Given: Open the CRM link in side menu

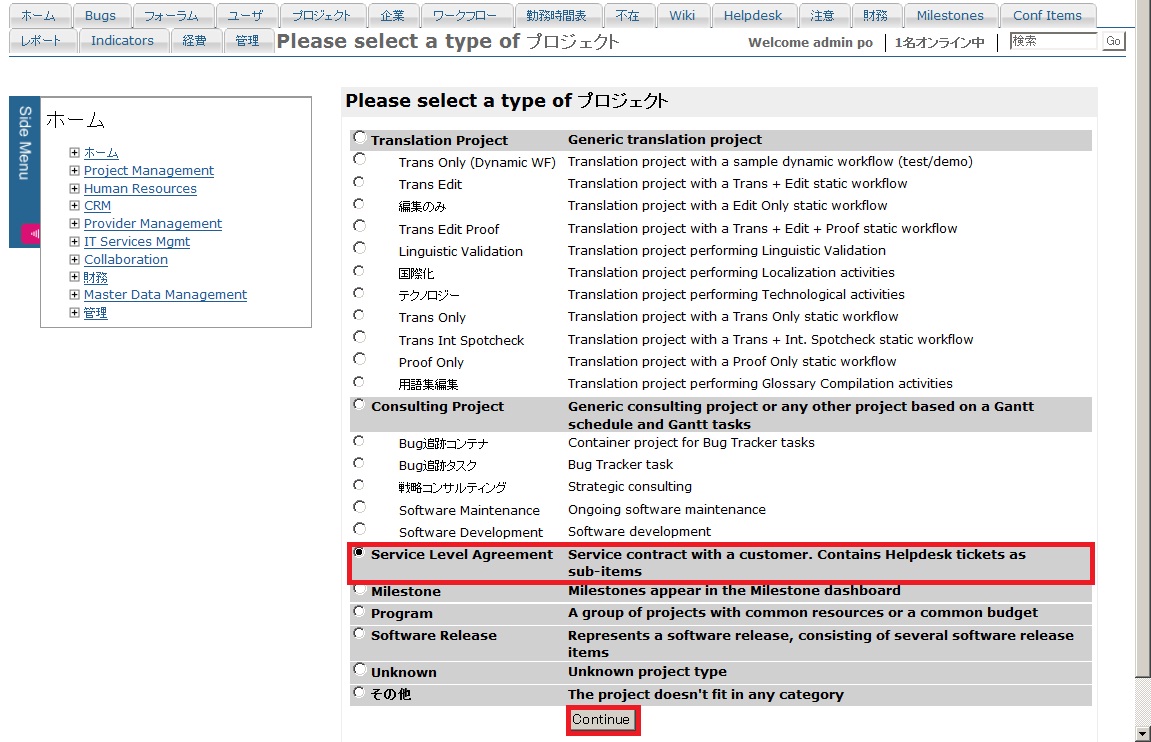Looking at the screenshot, I should pyautogui.click(x=98, y=206).
